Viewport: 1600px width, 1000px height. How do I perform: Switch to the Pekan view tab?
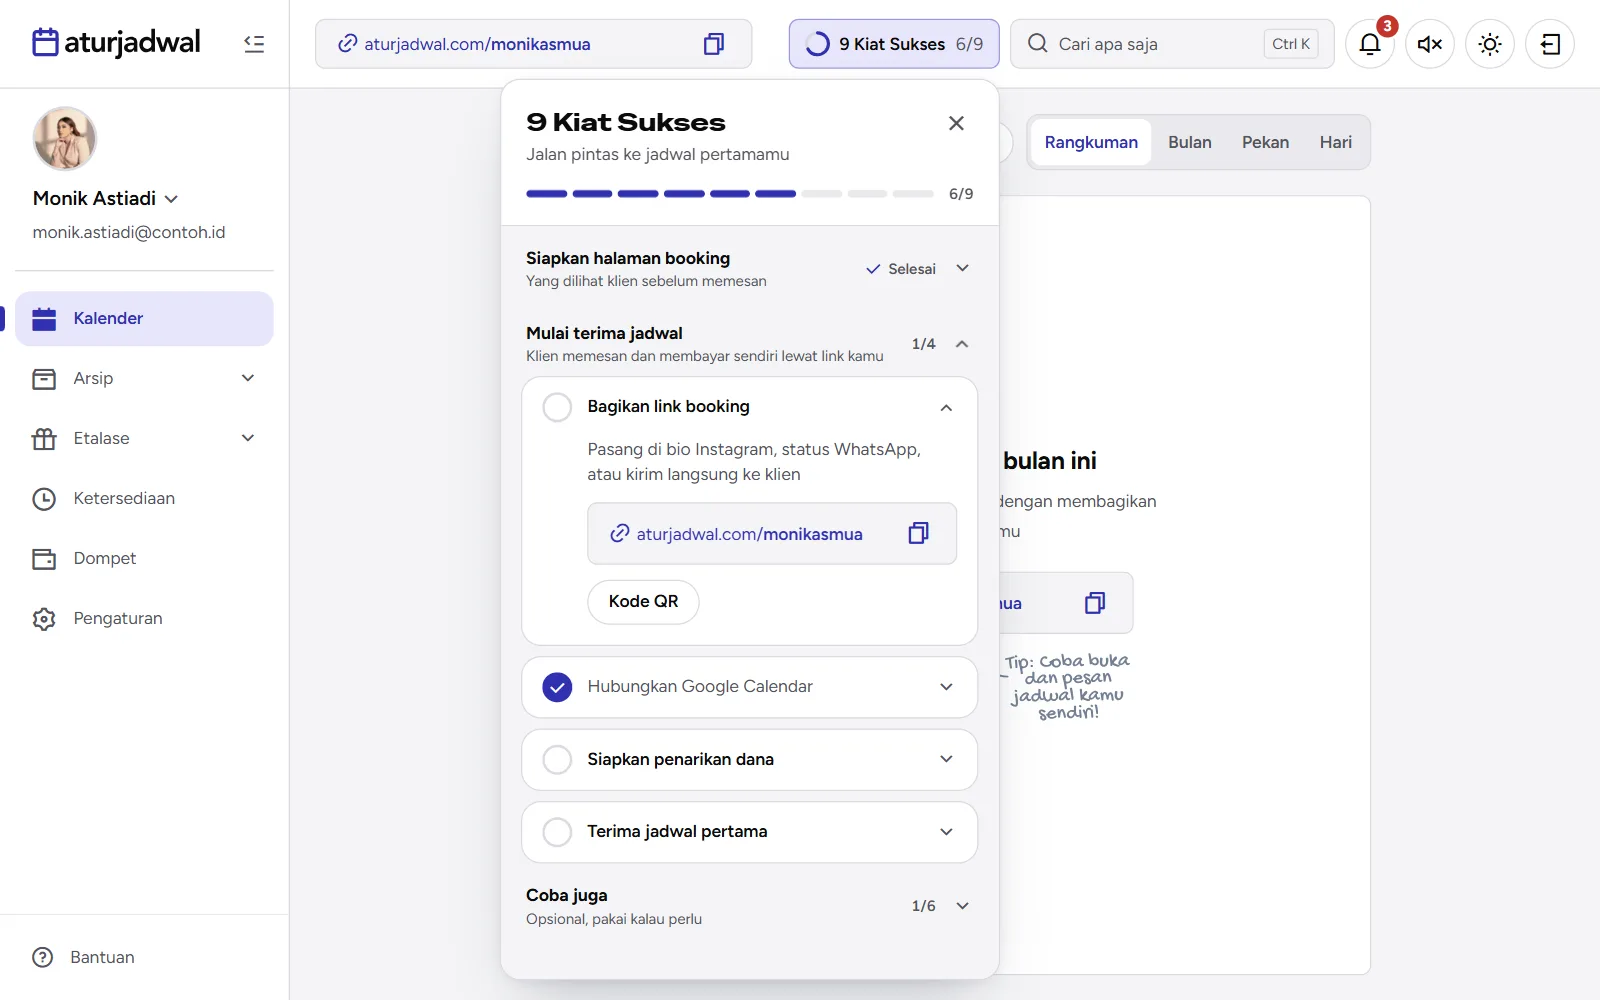point(1265,142)
